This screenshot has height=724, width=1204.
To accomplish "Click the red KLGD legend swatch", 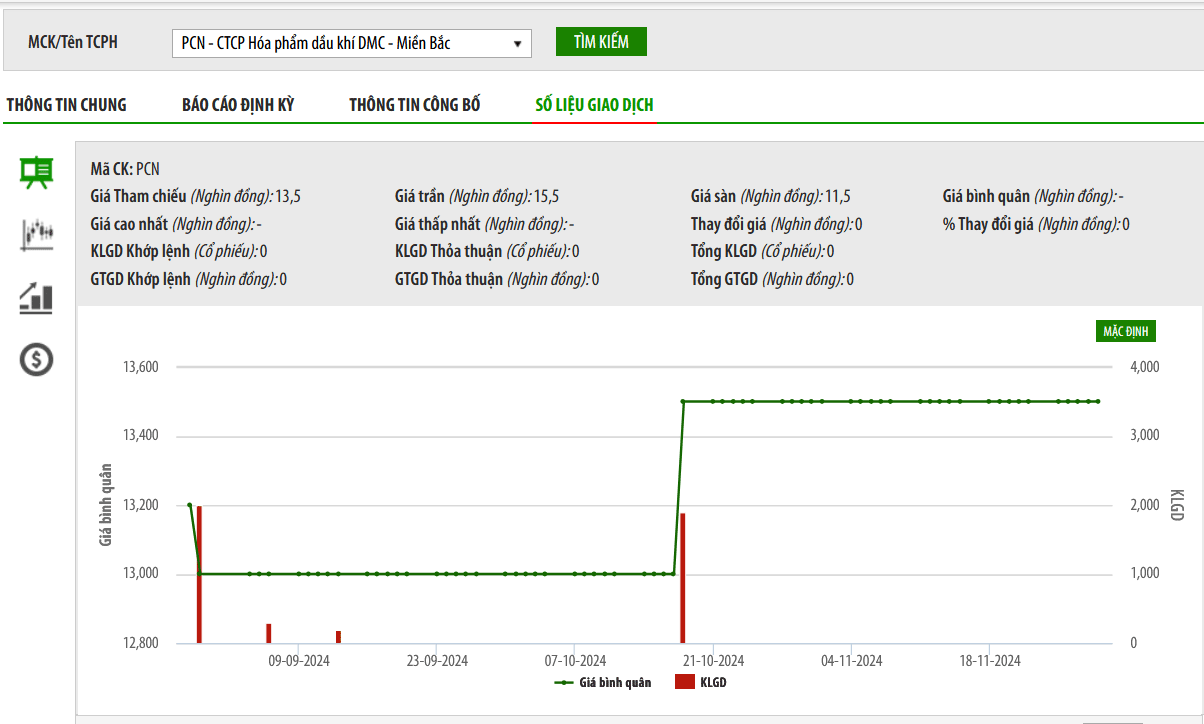I will pos(685,683).
